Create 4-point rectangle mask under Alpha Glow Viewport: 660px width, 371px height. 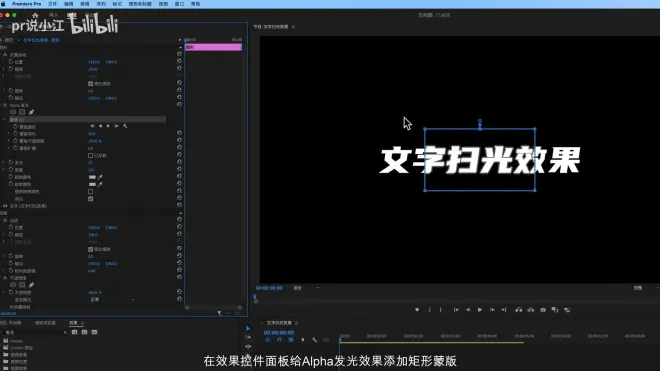point(22,112)
